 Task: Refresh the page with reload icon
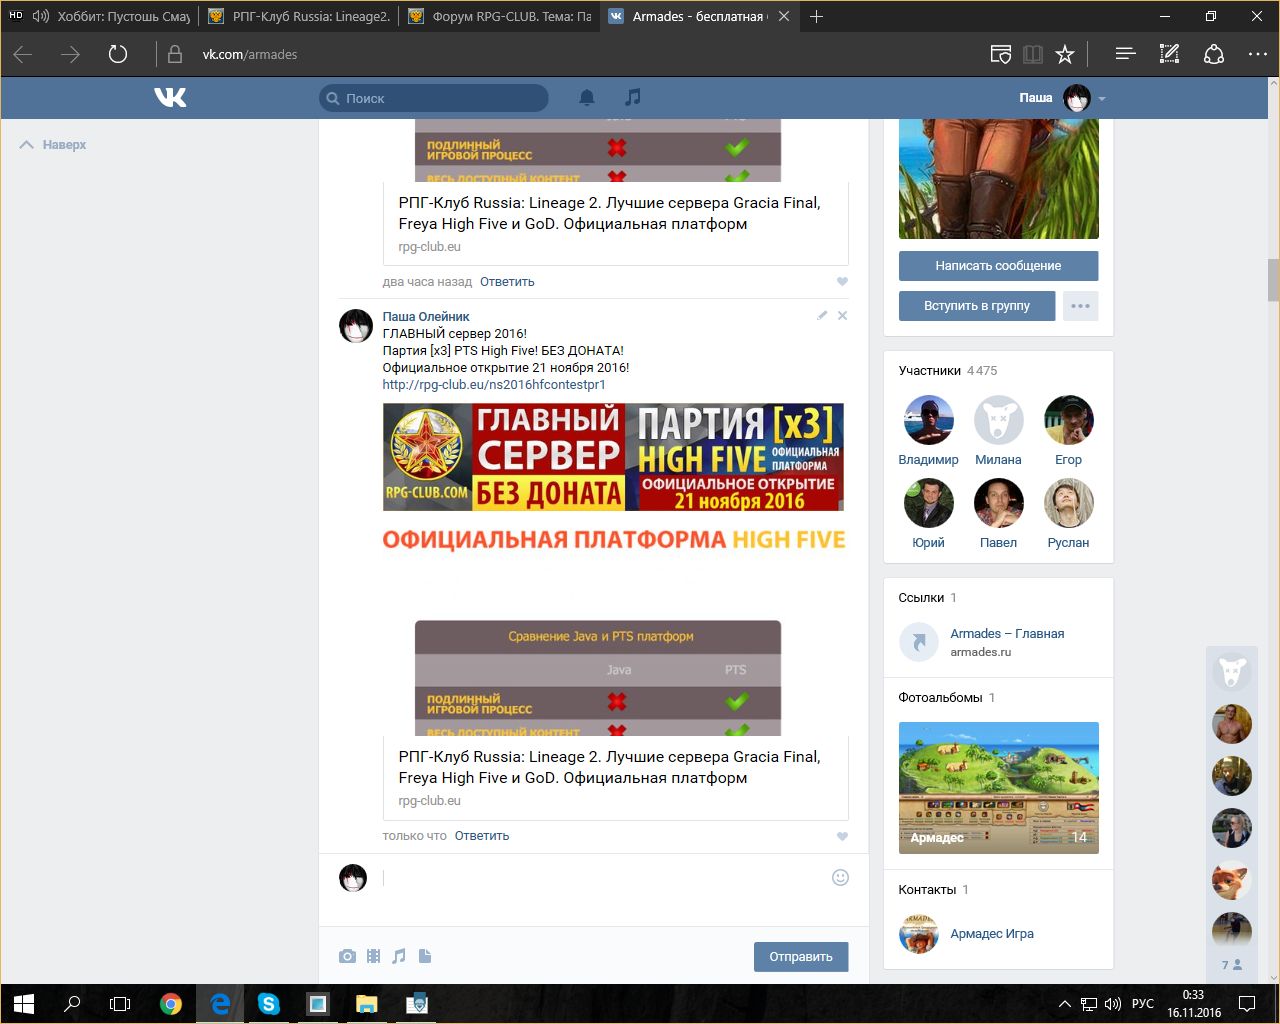[118, 54]
